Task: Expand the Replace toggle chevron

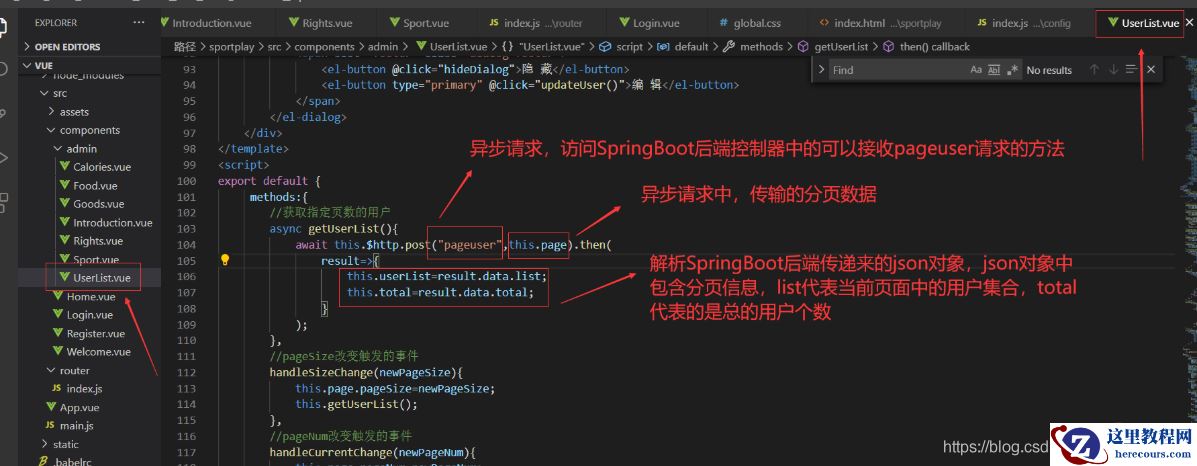Action: coord(821,70)
